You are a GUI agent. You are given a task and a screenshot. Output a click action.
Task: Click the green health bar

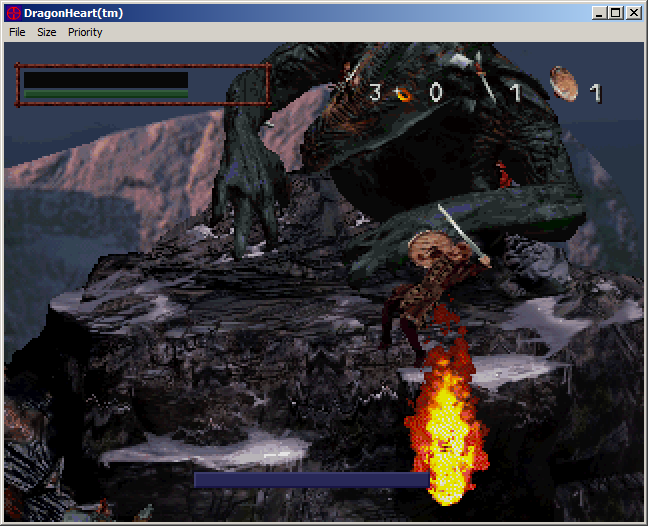[x=106, y=94]
